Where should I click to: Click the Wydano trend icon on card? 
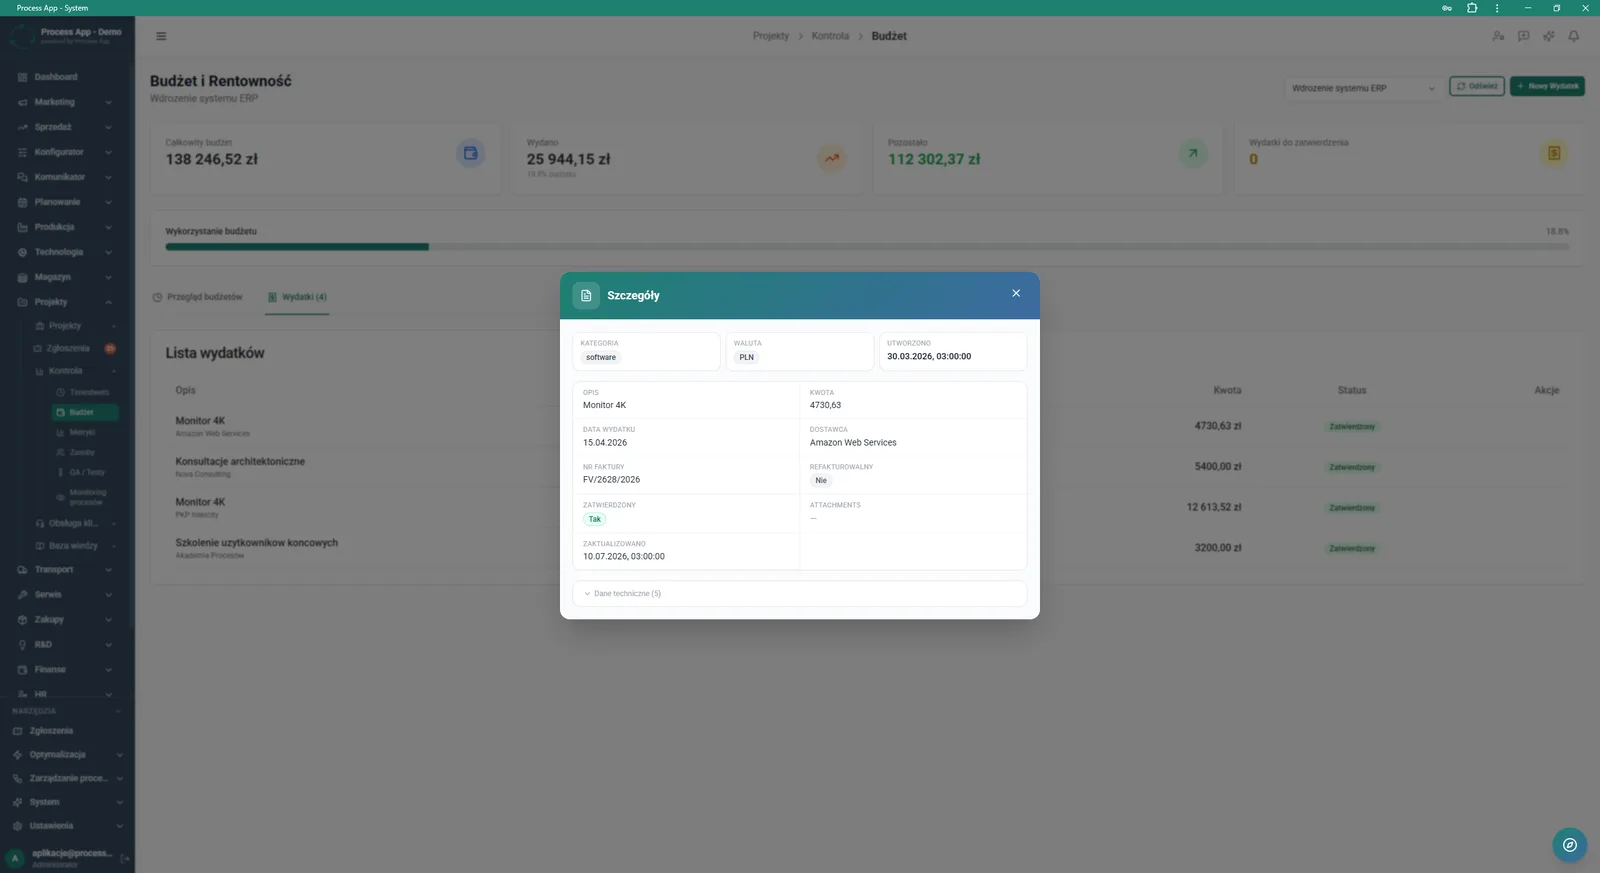point(831,157)
